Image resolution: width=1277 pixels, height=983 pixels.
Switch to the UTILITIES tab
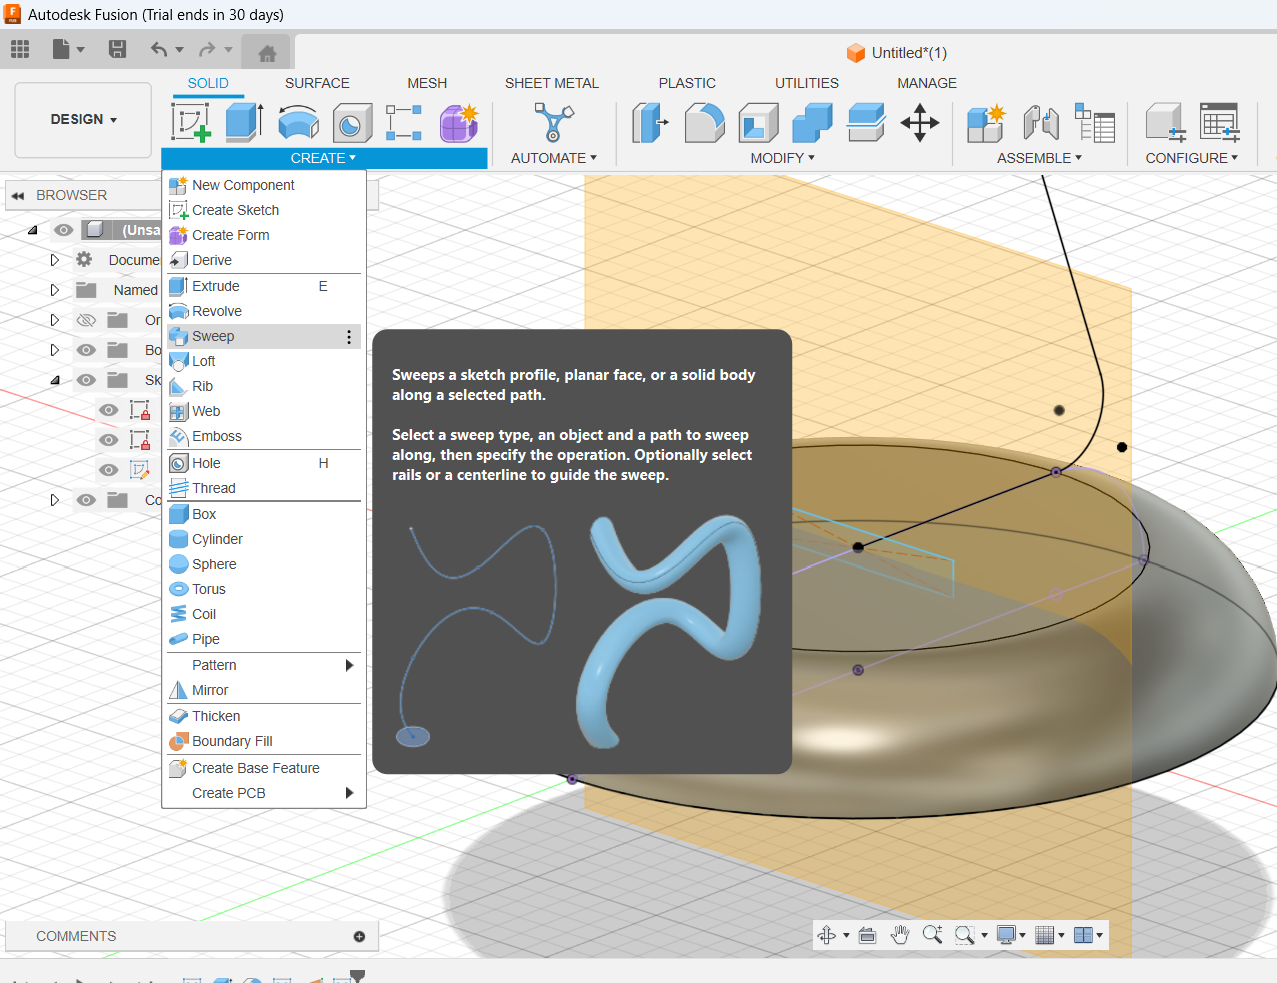[x=807, y=83]
